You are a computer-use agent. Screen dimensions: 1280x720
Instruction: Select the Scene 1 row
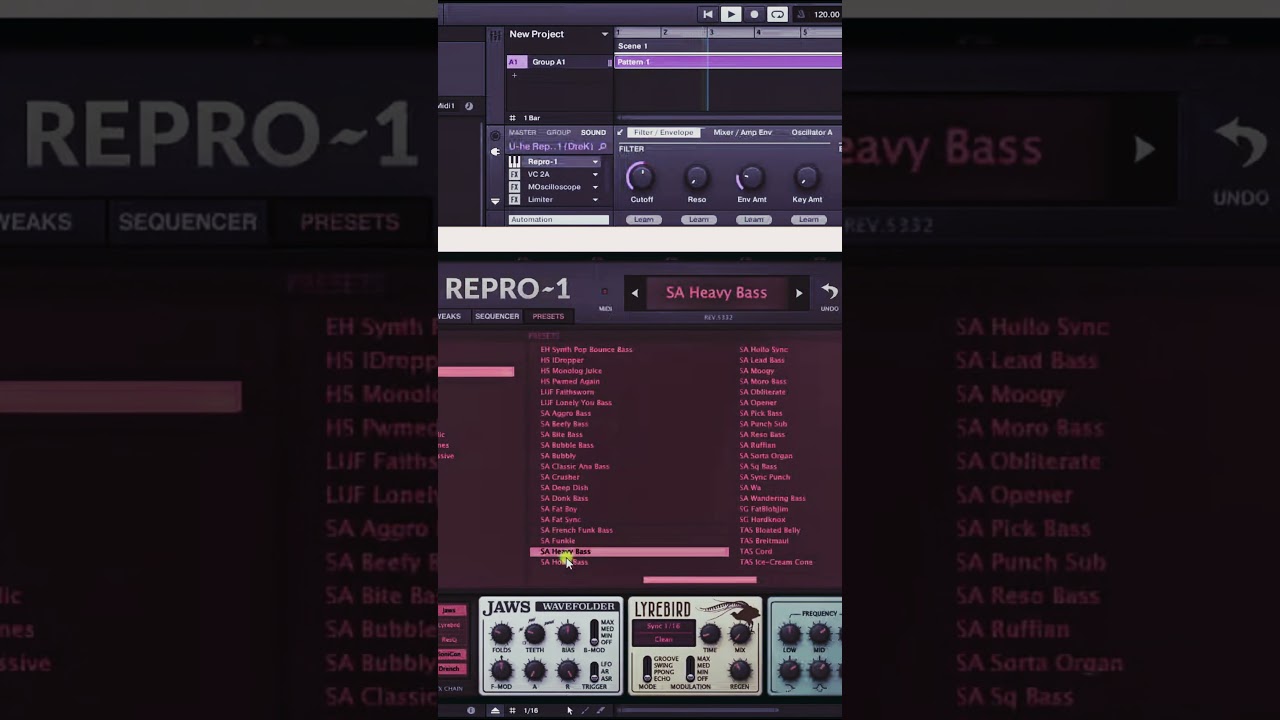coord(728,46)
